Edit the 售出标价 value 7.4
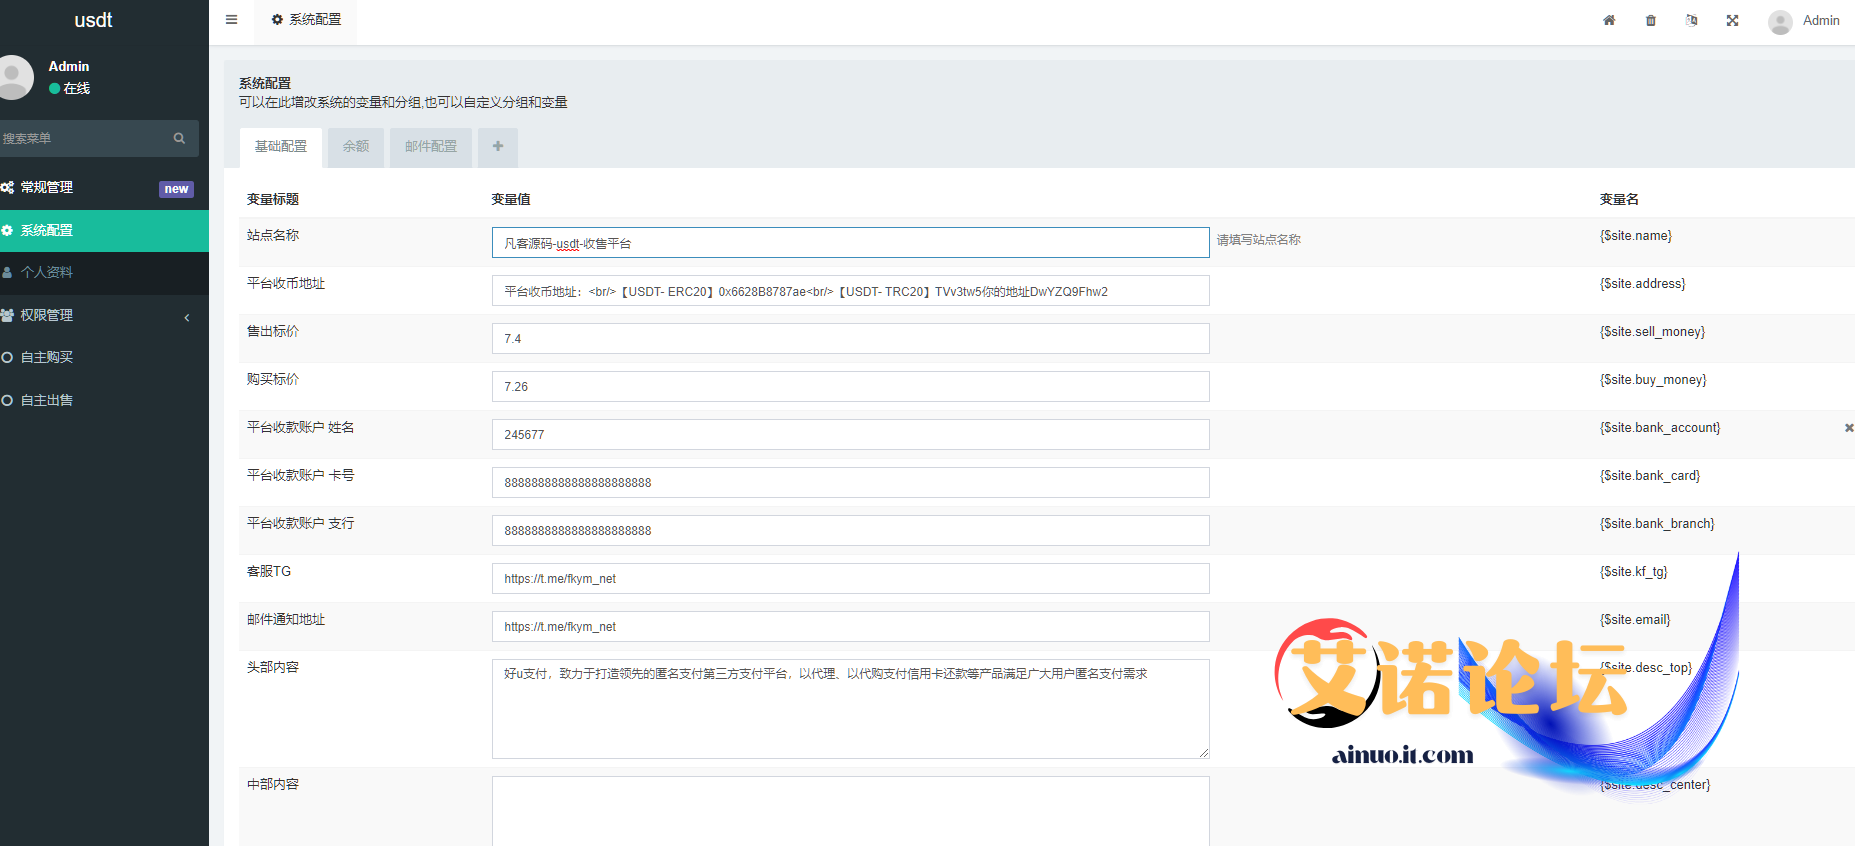1855x846 pixels. tap(851, 339)
